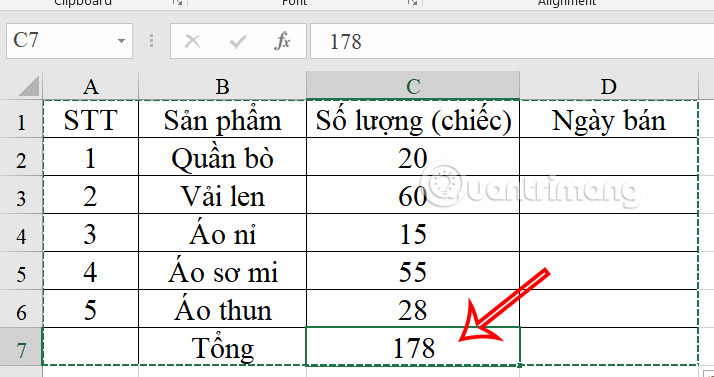
Task: Select empty Ngày bán cell in Áo nỉ row
Action: coord(609,233)
